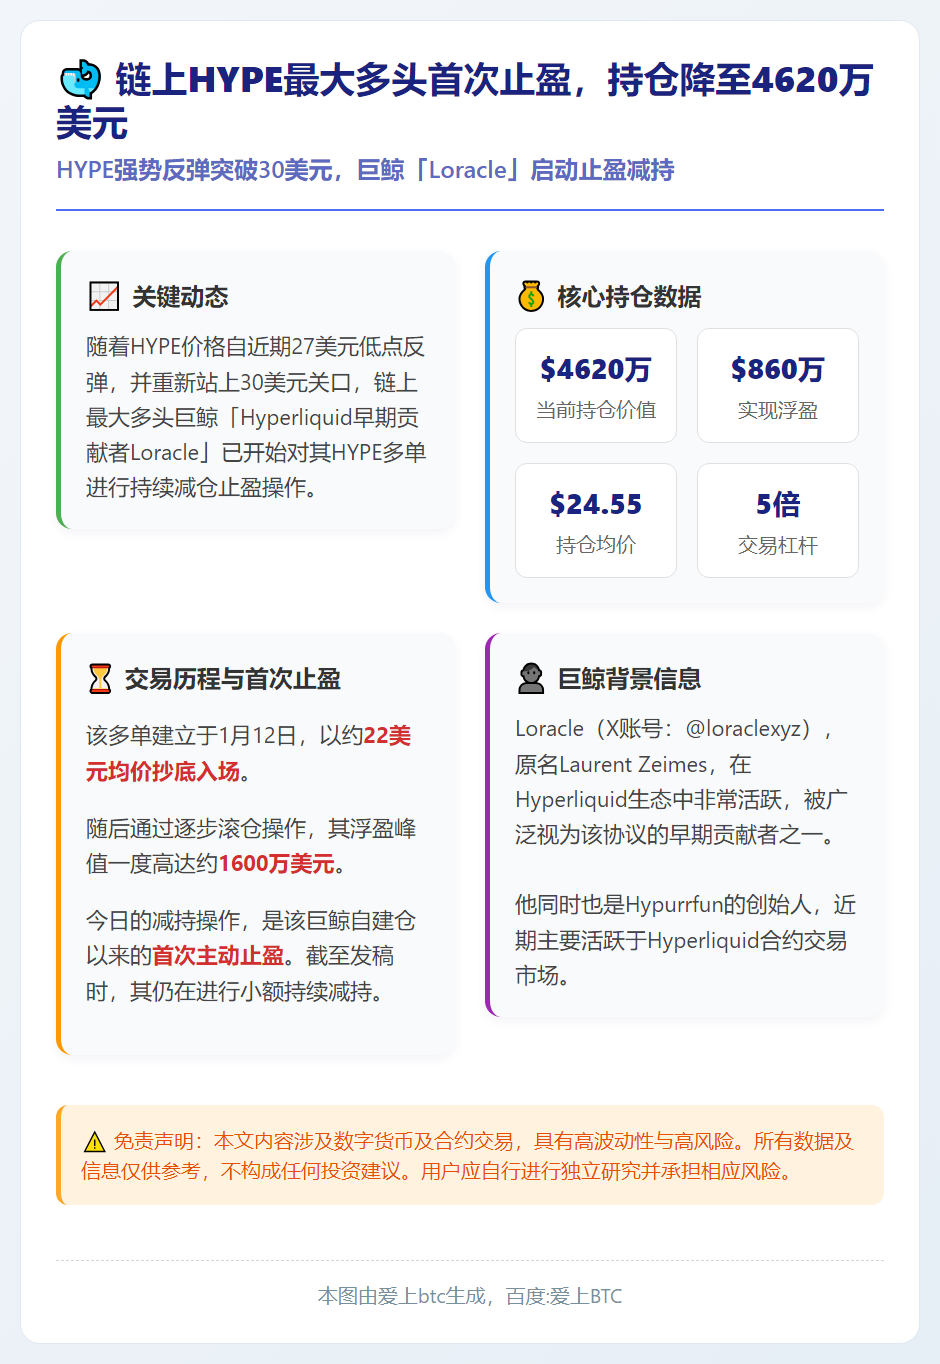Click the hourglass icon beside 交易历程与首次止盈
This screenshot has width=940, height=1364.
click(x=100, y=679)
